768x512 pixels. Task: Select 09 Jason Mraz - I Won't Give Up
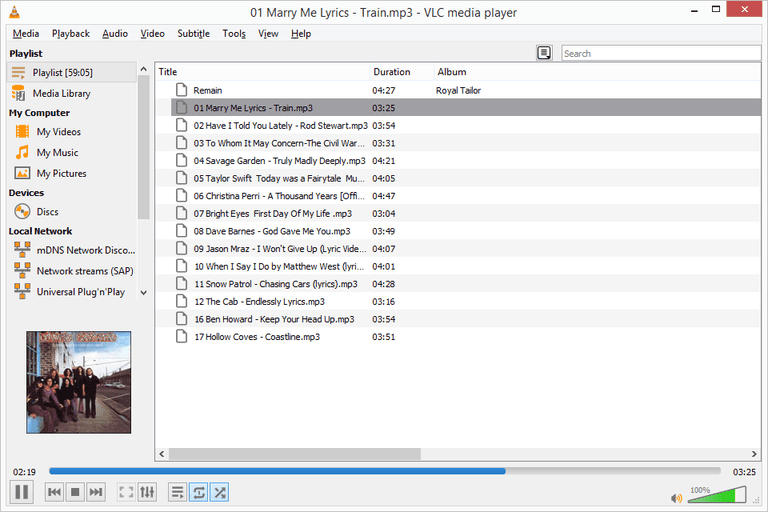pos(458,249)
